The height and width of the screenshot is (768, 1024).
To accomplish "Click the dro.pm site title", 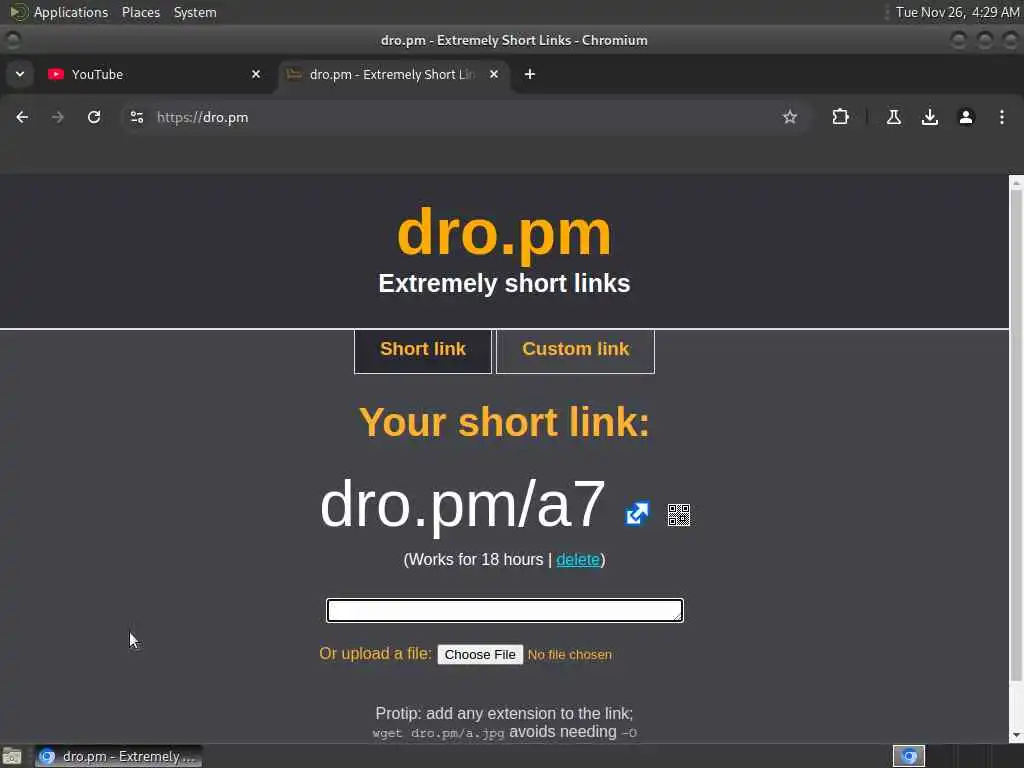I will pos(504,234).
